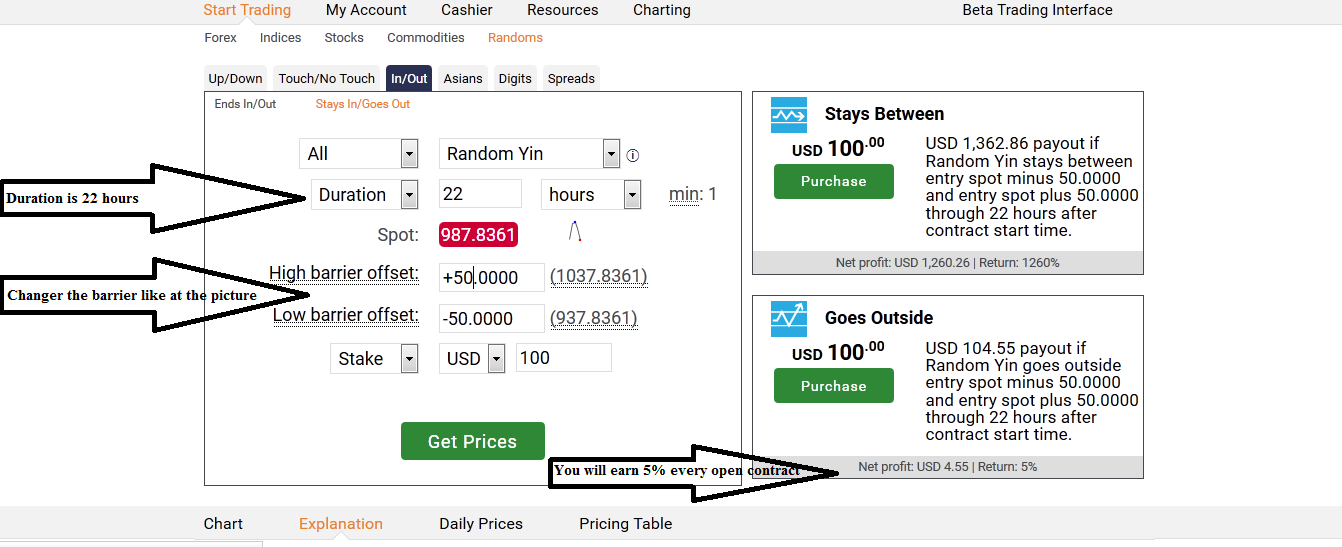Open the Explanation tab below
The image size is (1342, 547).
[x=341, y=523]
